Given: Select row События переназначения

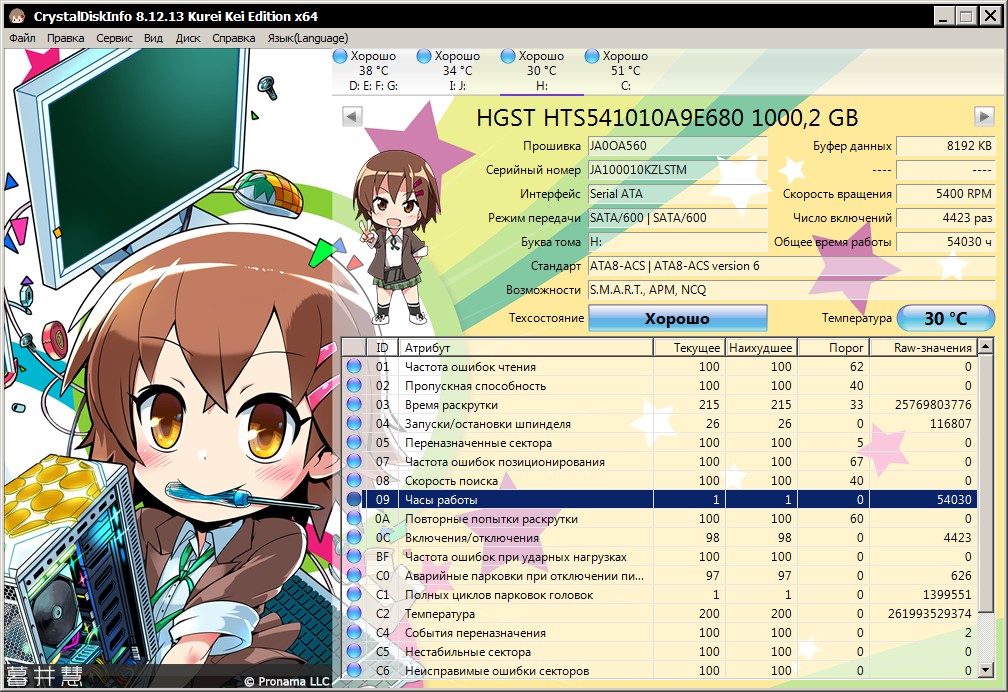Looking at the screenshot, I should tap(660, 632).
